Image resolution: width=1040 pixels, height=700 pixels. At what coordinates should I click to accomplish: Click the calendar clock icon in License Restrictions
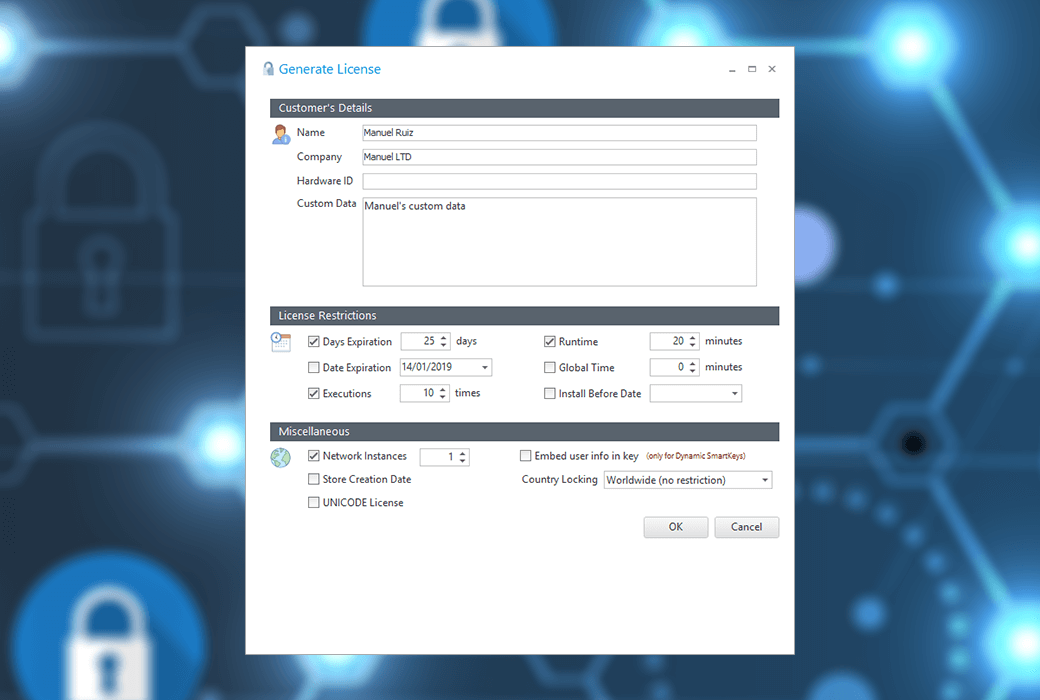281,342
